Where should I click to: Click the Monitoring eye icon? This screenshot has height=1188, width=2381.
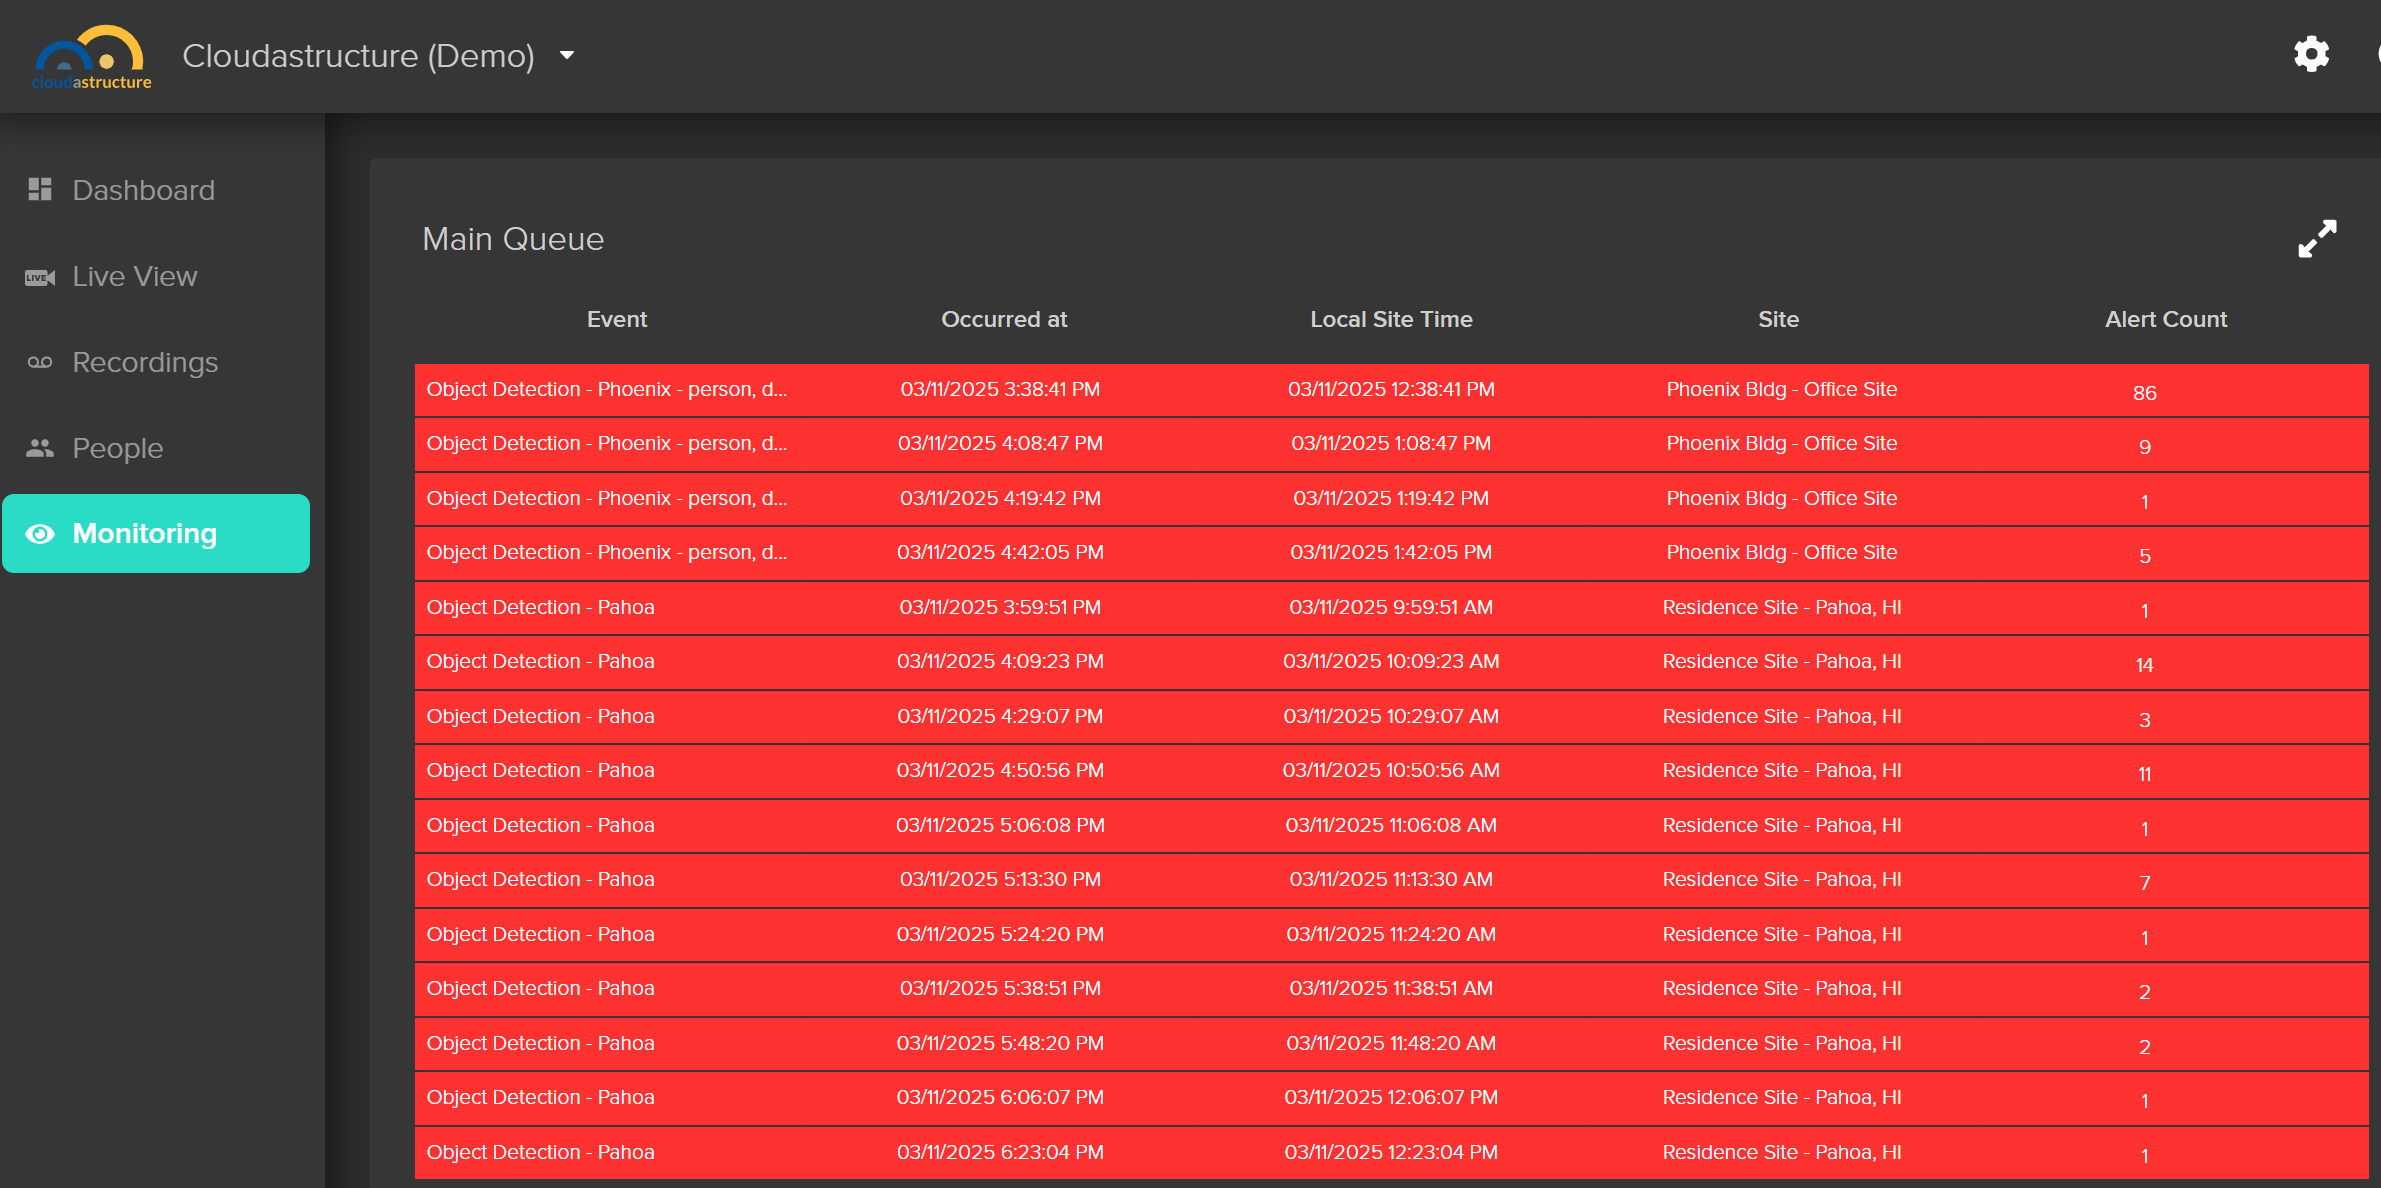click(40, 534)
